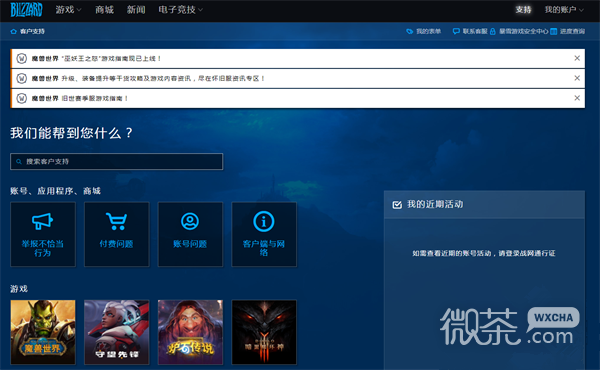Select the 魔兽世界 game thumbnail
Screen dimensions: 600x370
[43, 332]
